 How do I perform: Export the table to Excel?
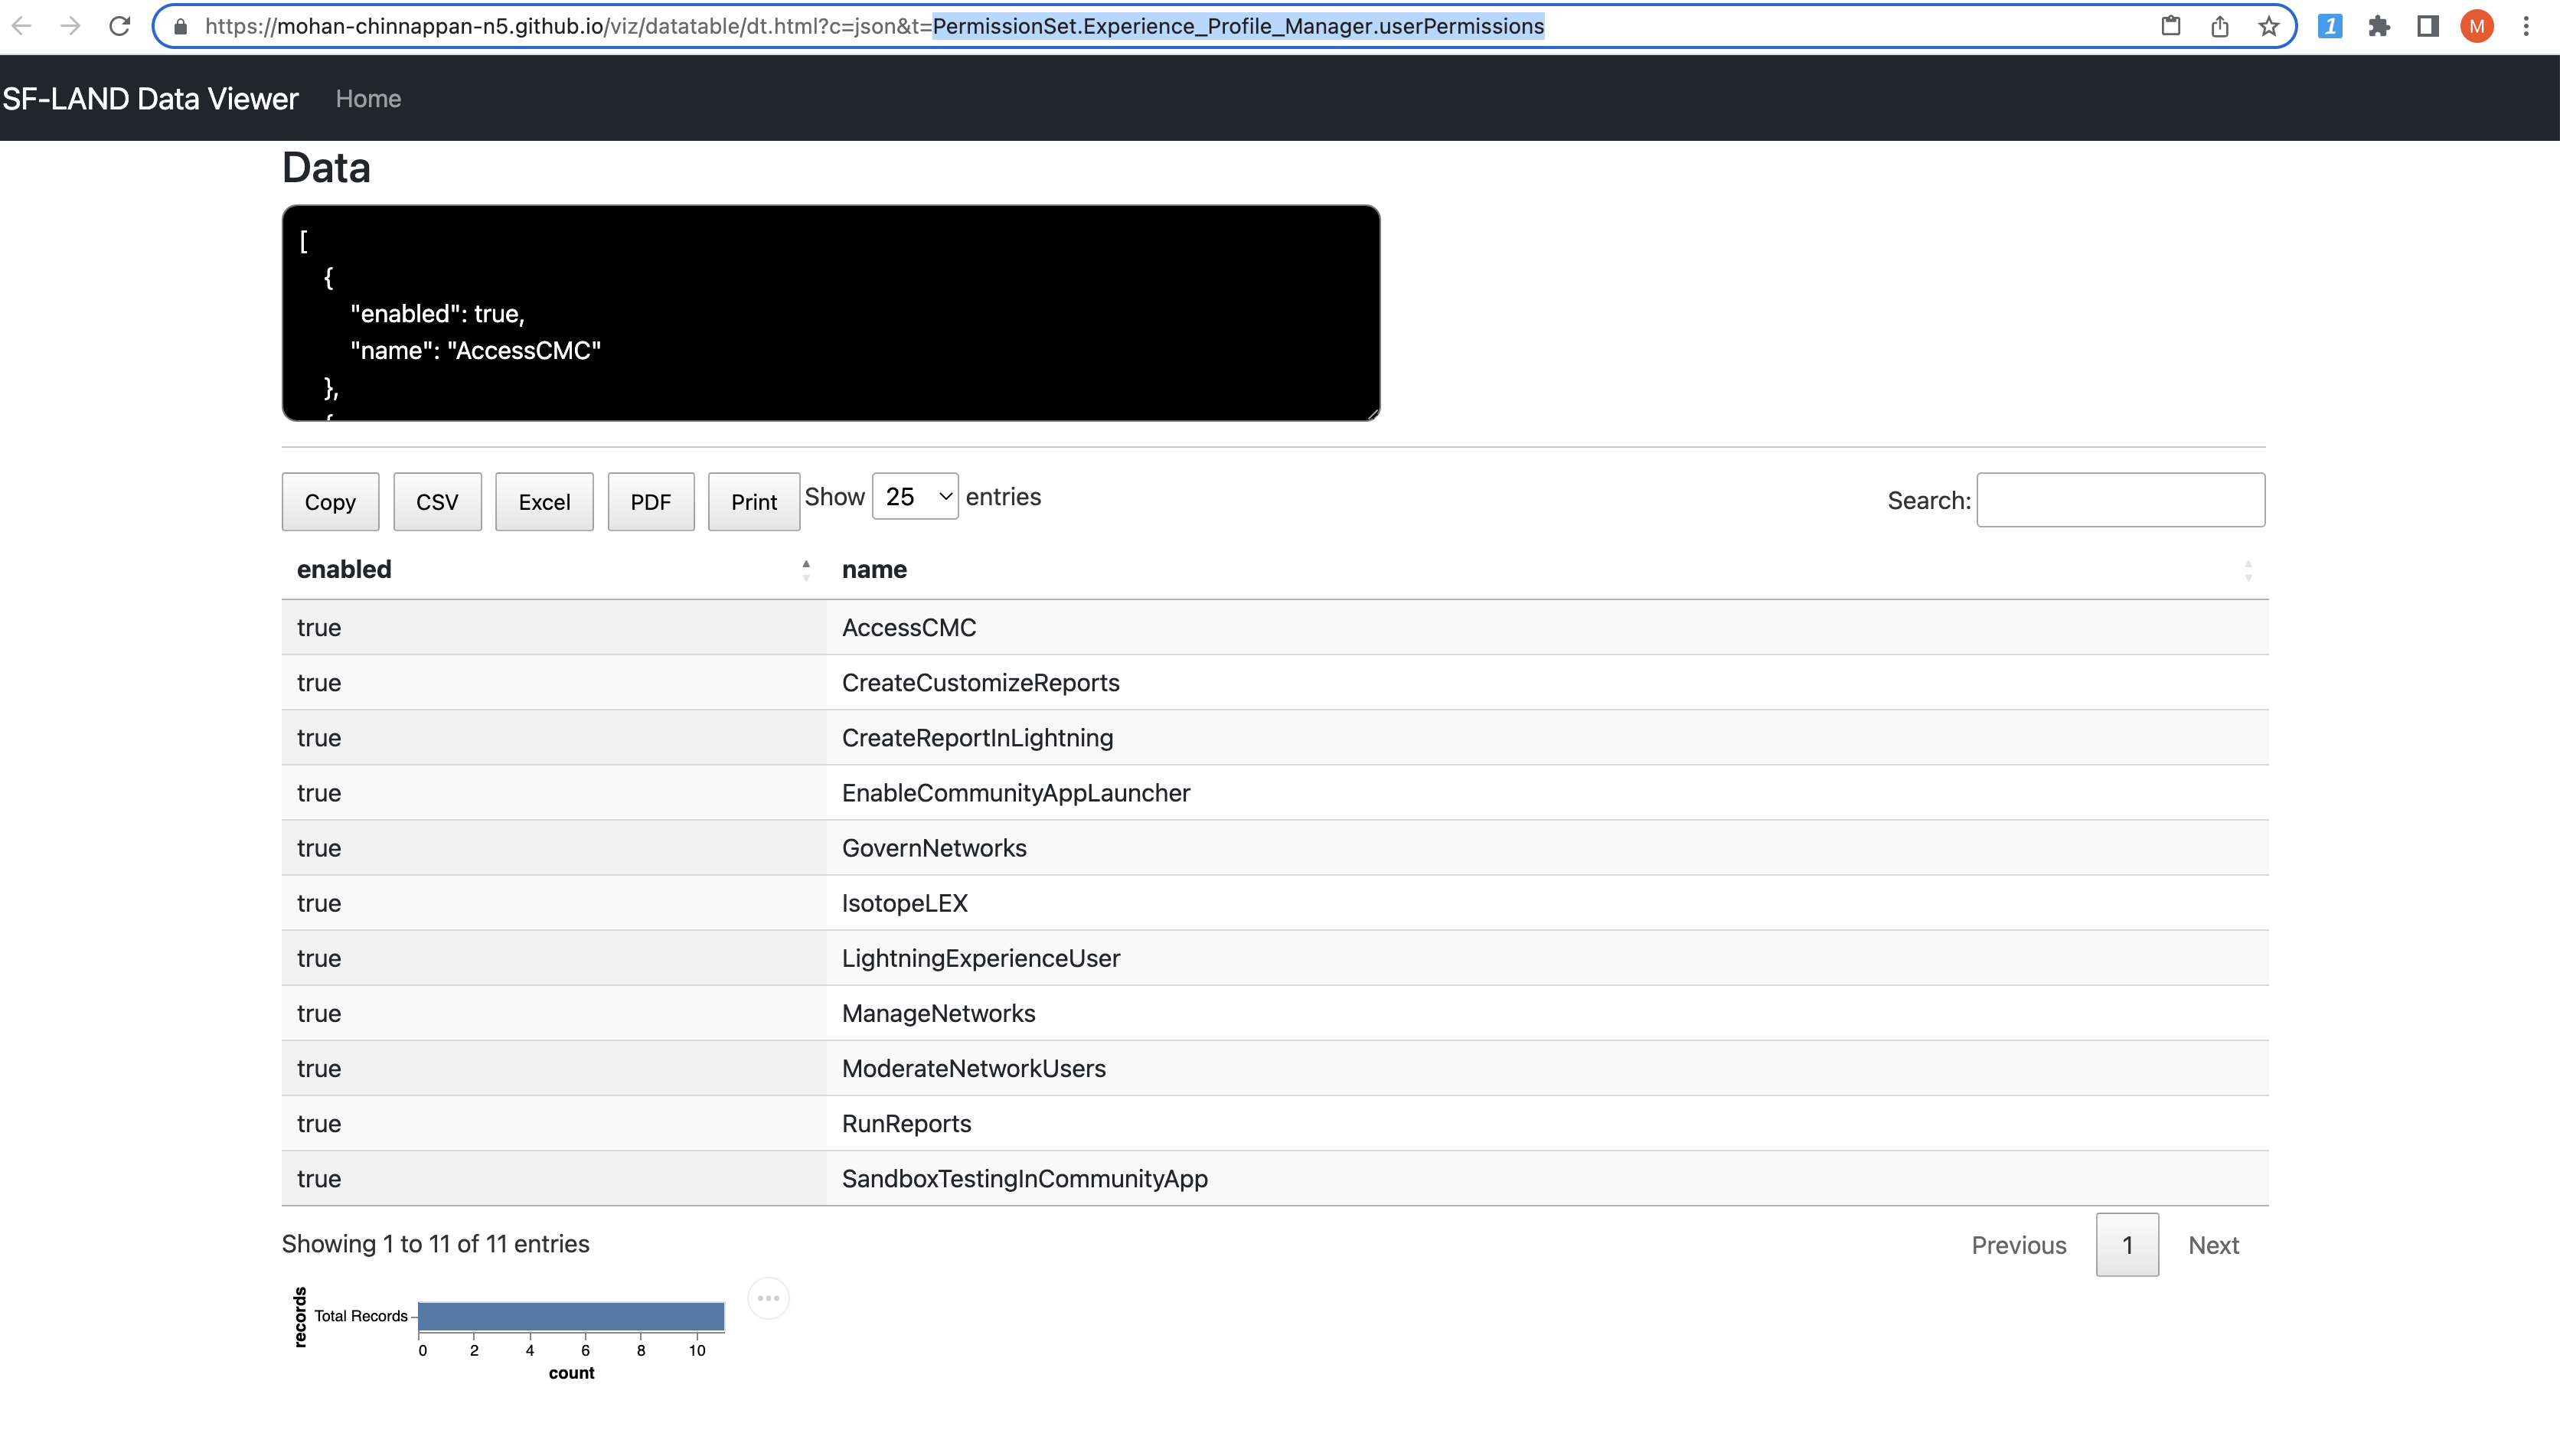544,501
